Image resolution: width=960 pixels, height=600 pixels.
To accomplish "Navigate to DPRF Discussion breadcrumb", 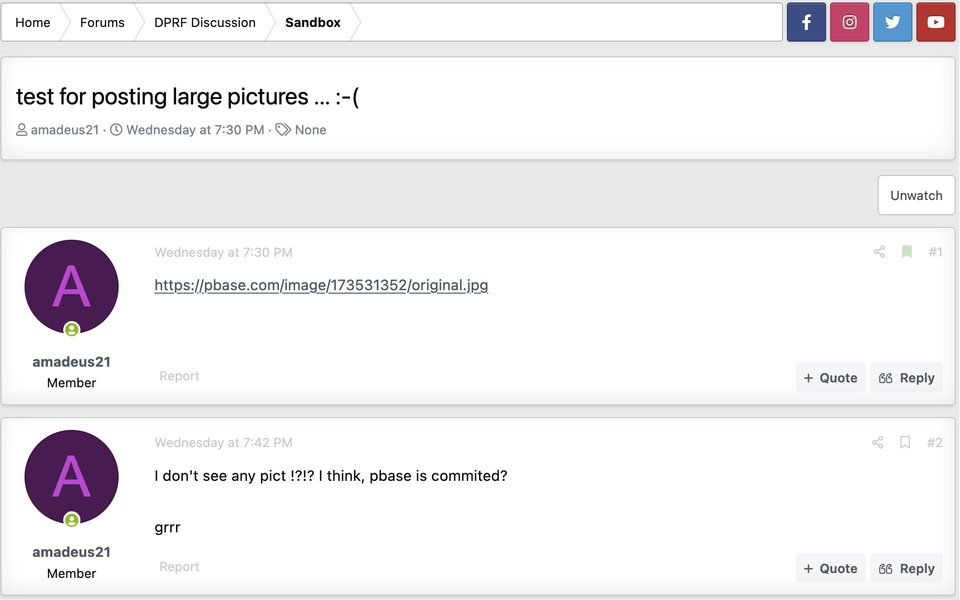I will coord(205,22).
